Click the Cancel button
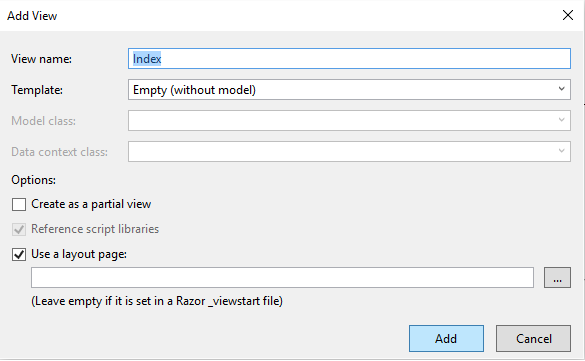Viewport: 585px width, 361px height. pos(534,339)
